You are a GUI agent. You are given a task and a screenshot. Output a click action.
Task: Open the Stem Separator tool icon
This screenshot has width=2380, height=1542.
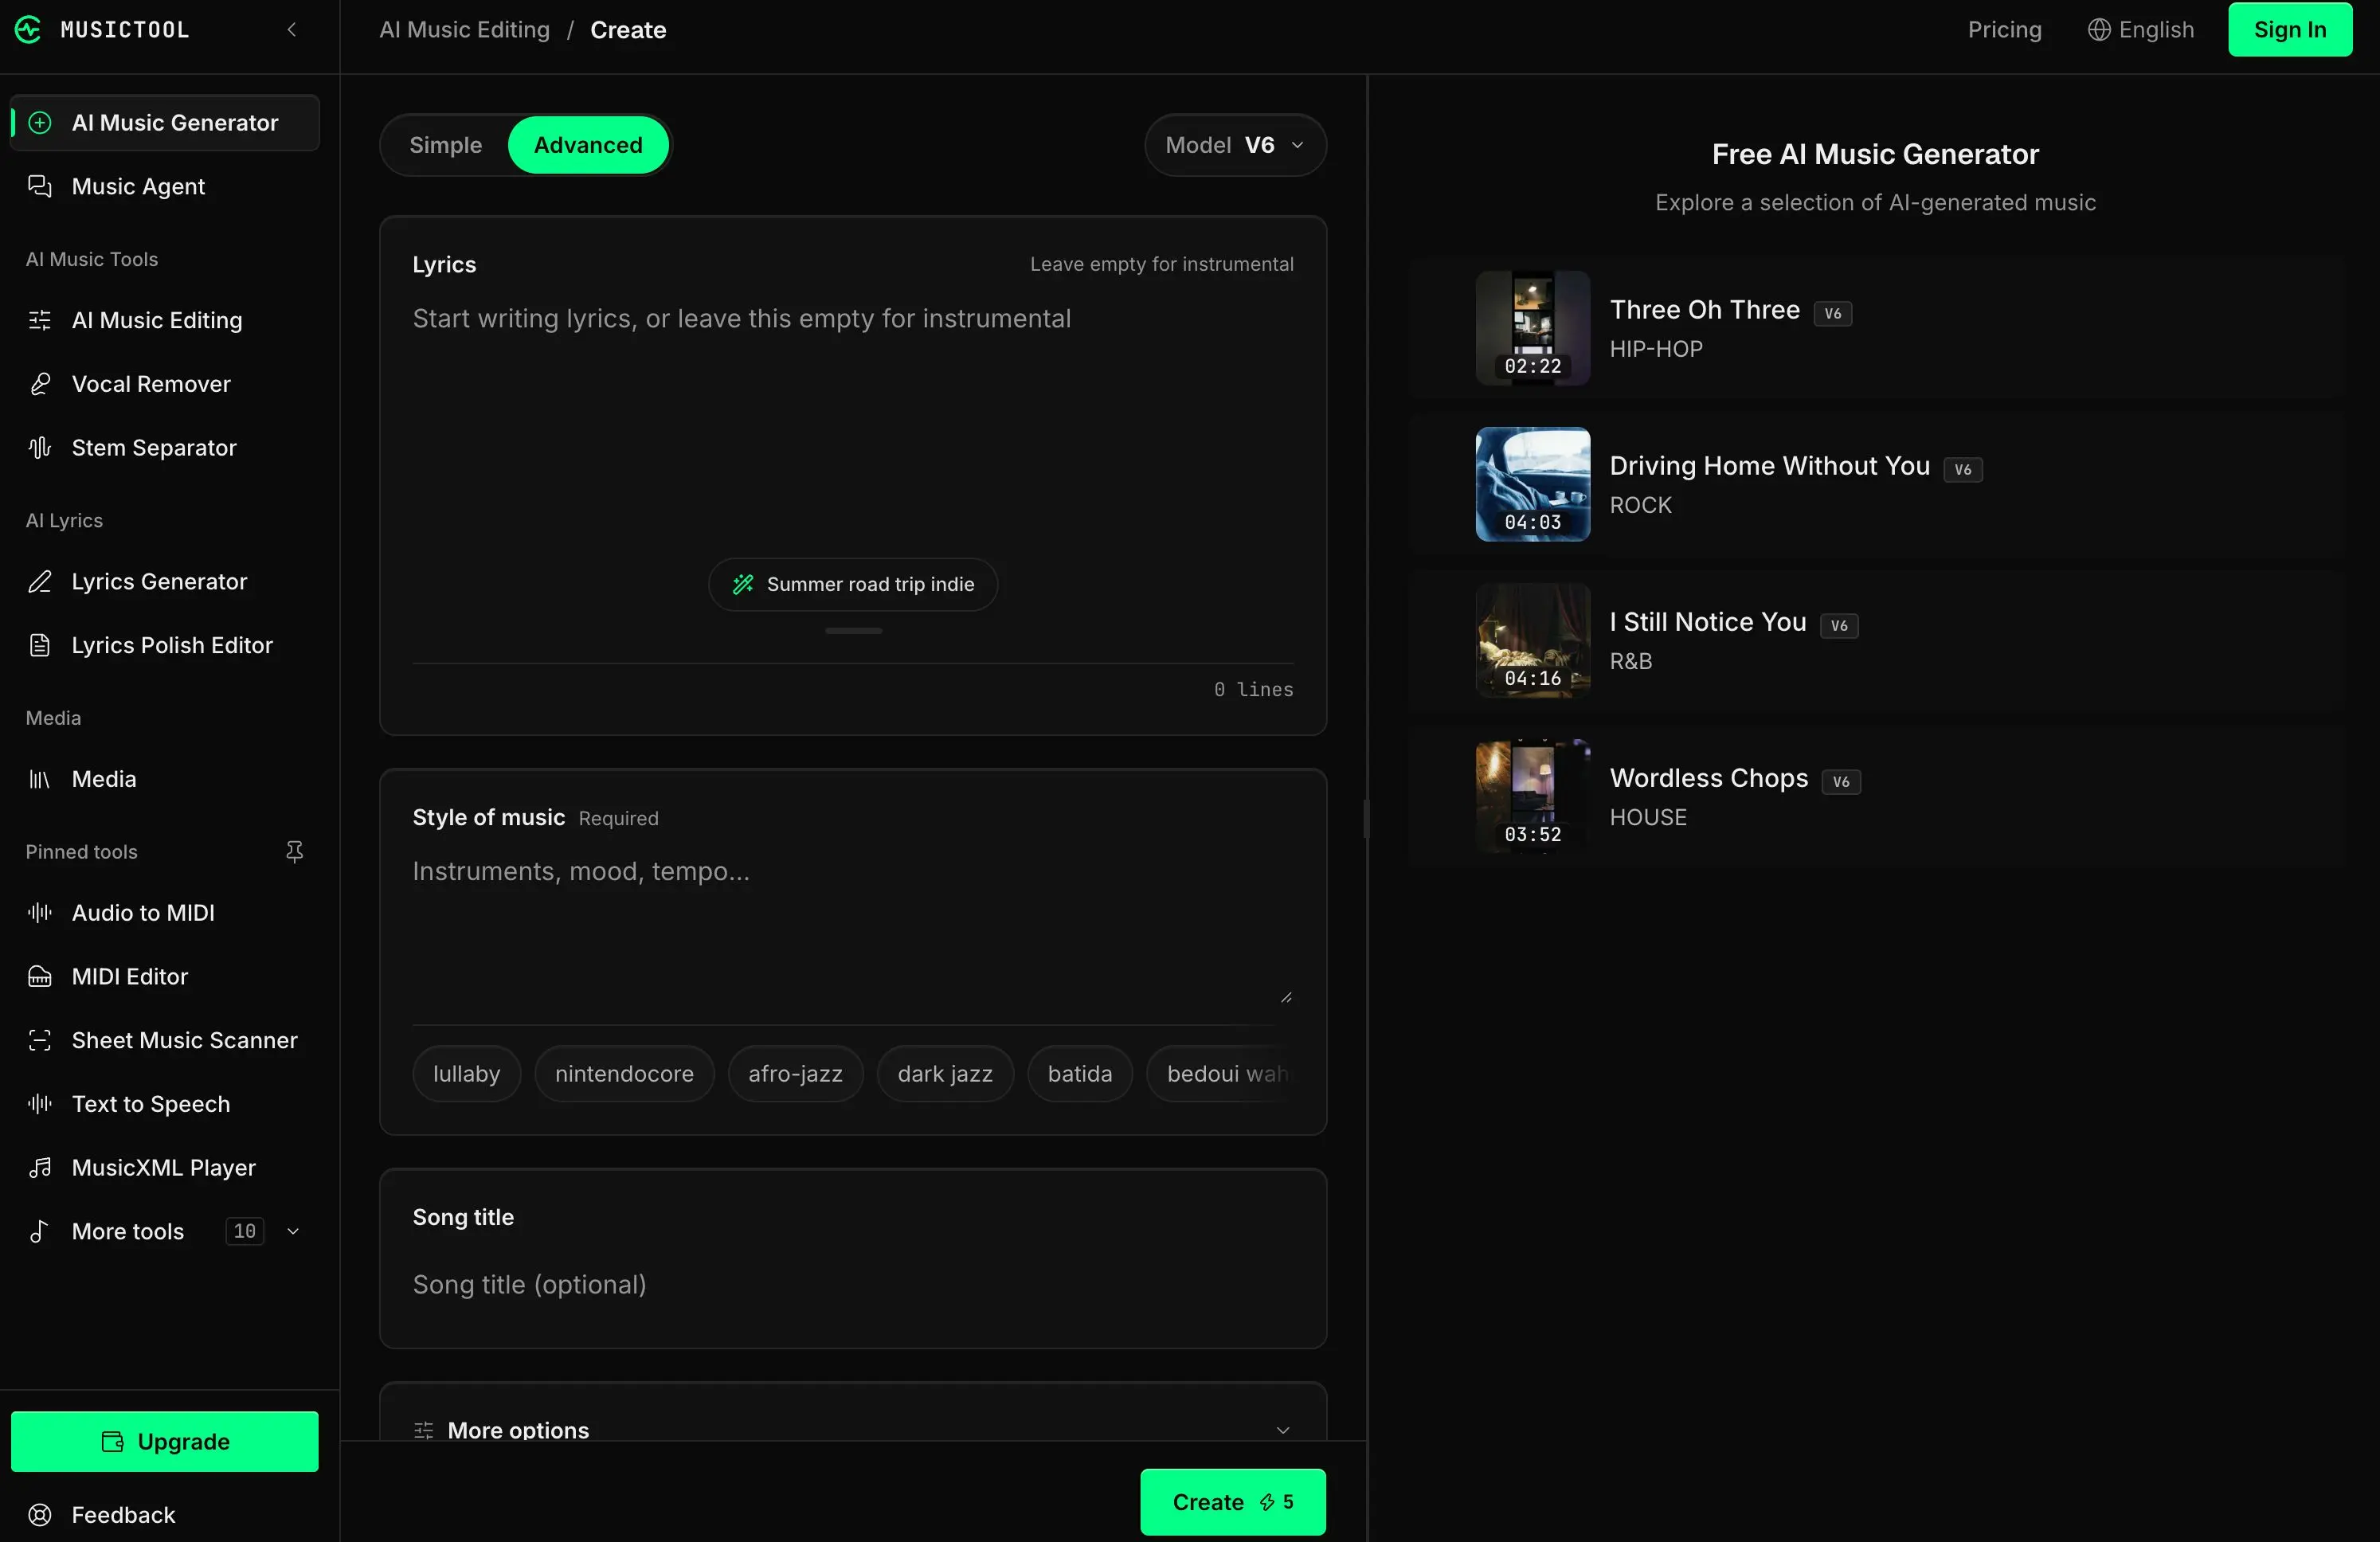(40, 448)
